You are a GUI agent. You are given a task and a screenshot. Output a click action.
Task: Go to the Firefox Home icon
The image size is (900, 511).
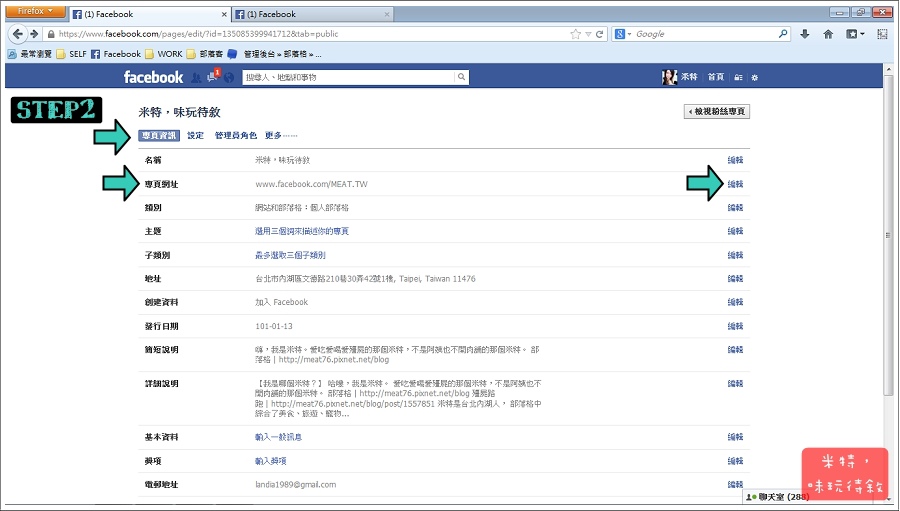coord(828,34)
